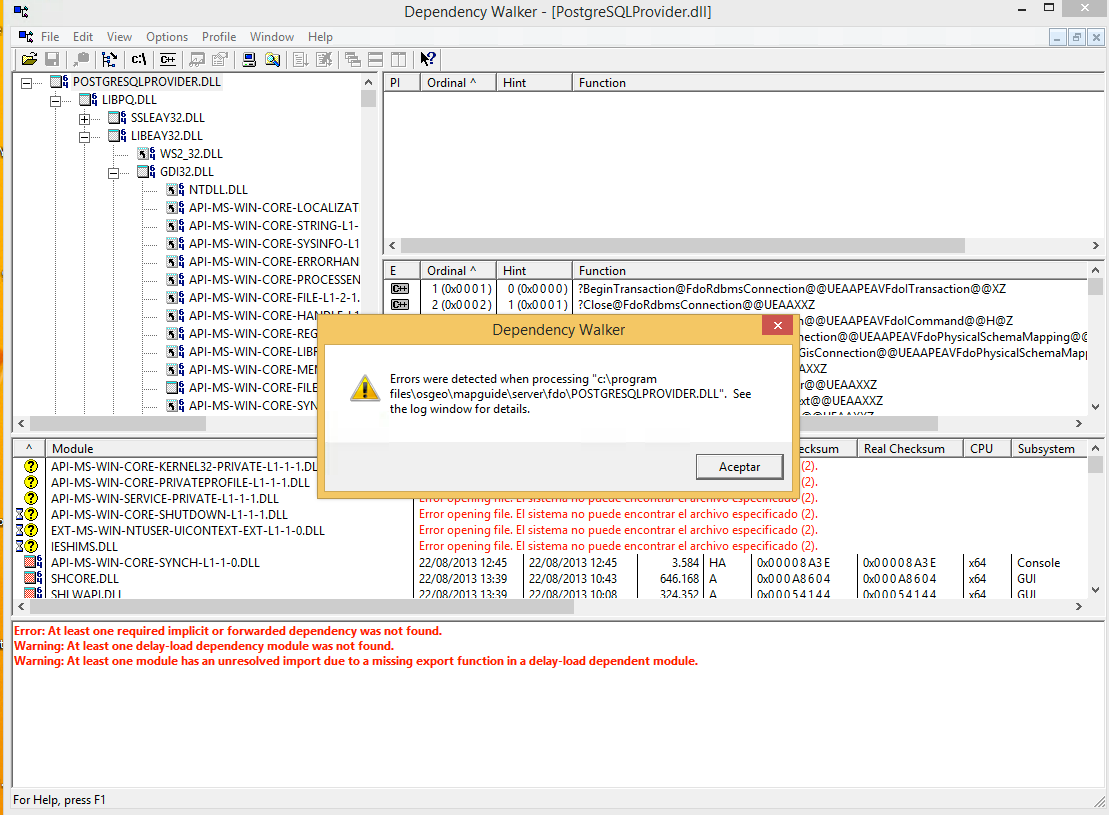The width and height of the screenshot is (1109, 815).
Task: Collapse the POSTGRESQLPROVIDER.DLL tree node
Action: tap(26, 83)
